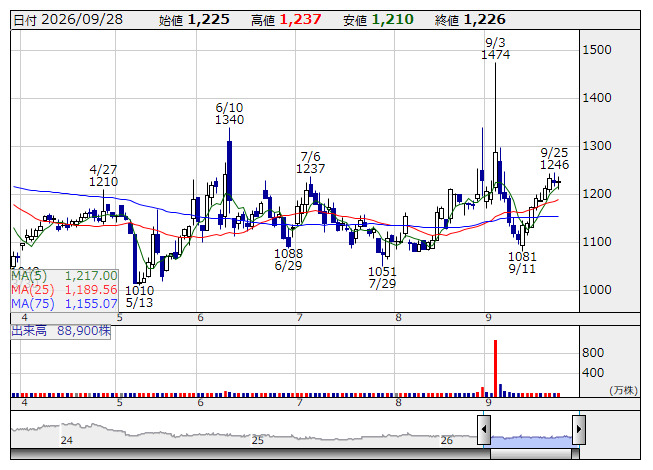Click the MA(75) 1,155.07 legend entry

click(65, 304)
